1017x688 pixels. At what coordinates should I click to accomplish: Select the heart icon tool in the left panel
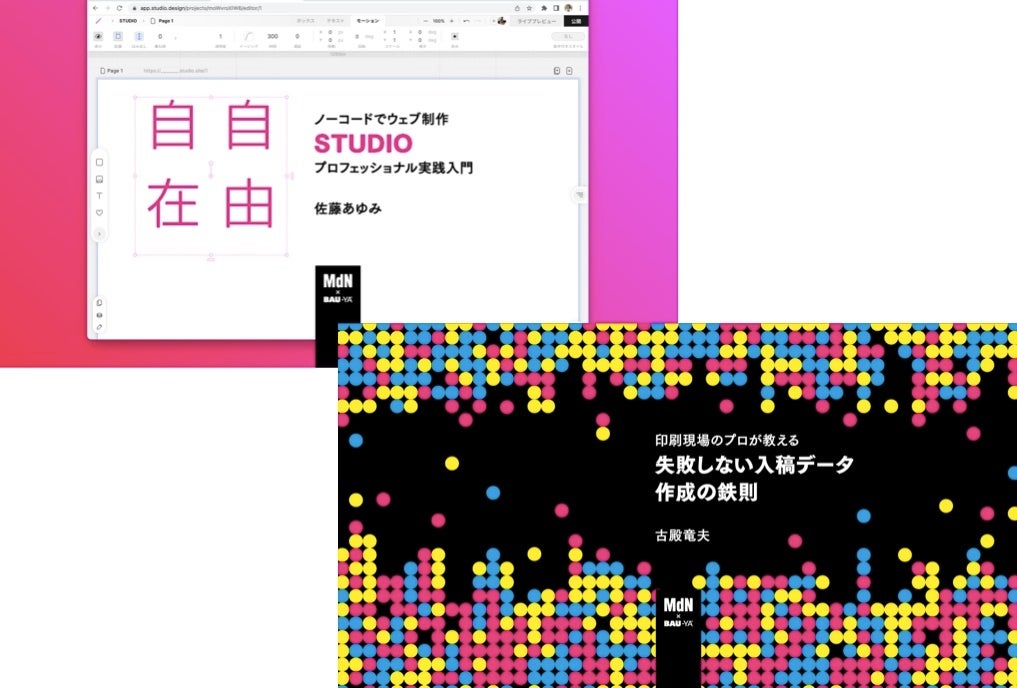[x=99, y=213]
